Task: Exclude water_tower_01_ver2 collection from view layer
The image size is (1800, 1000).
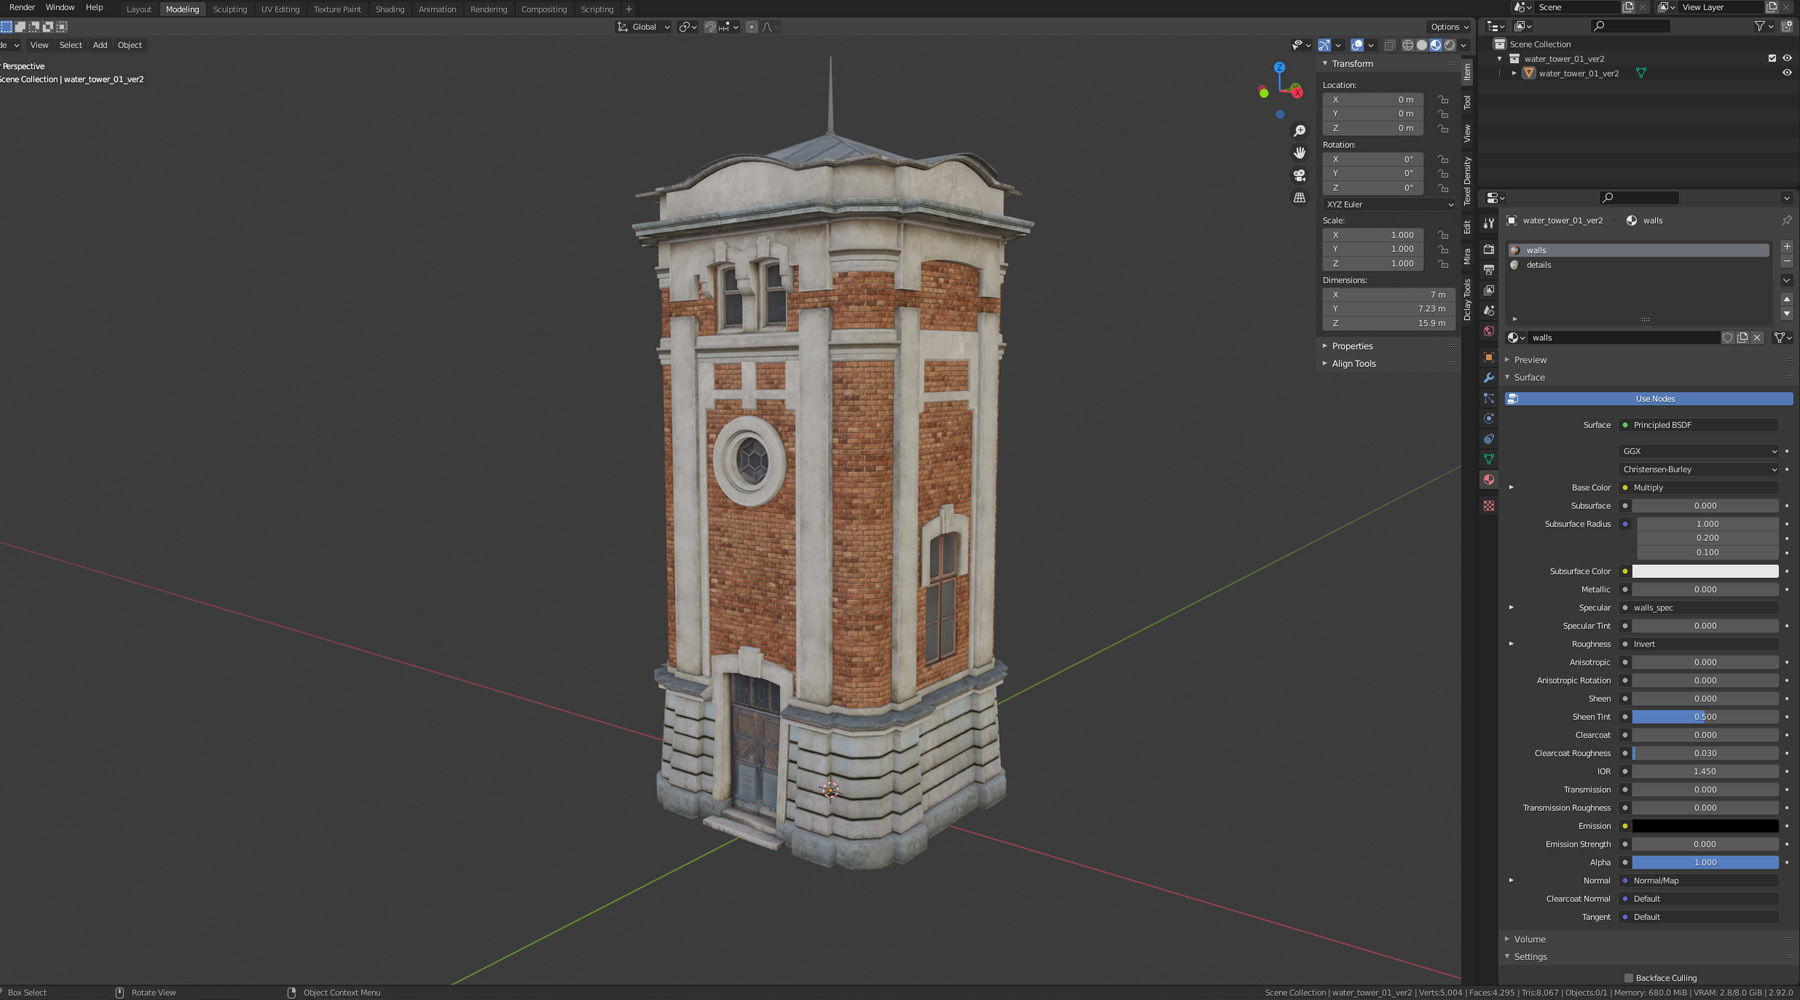Action: point(1772,59)
